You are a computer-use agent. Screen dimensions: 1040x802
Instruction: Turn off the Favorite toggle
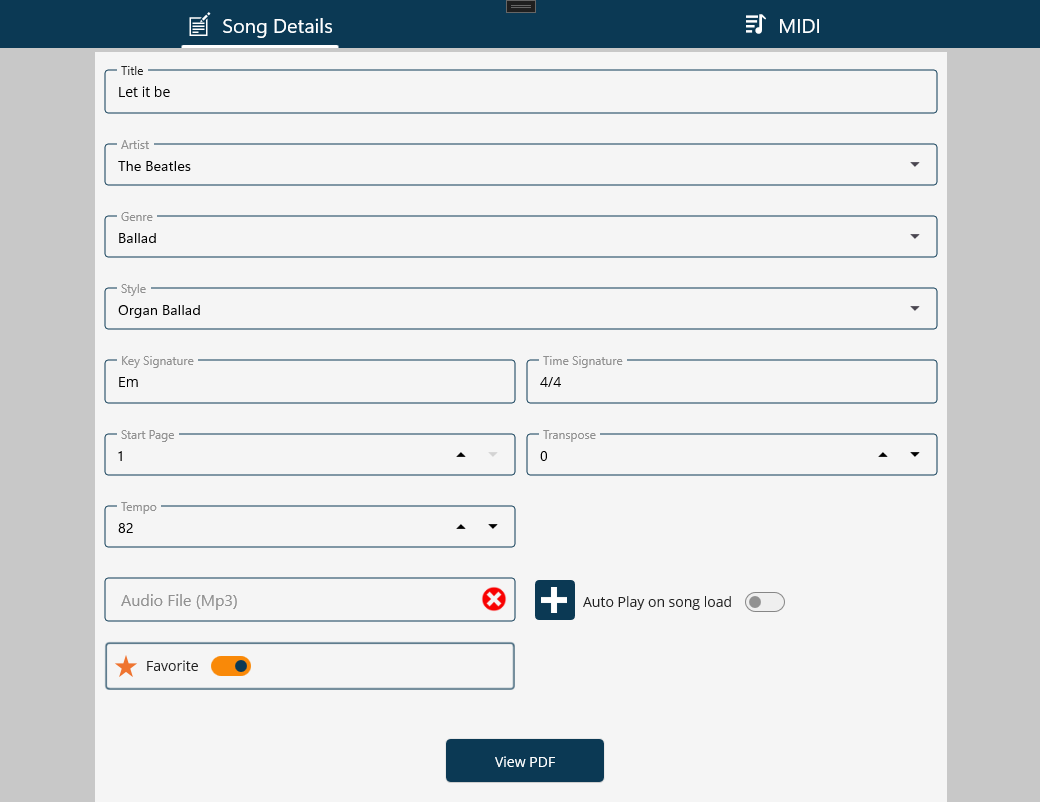[231, 666]
